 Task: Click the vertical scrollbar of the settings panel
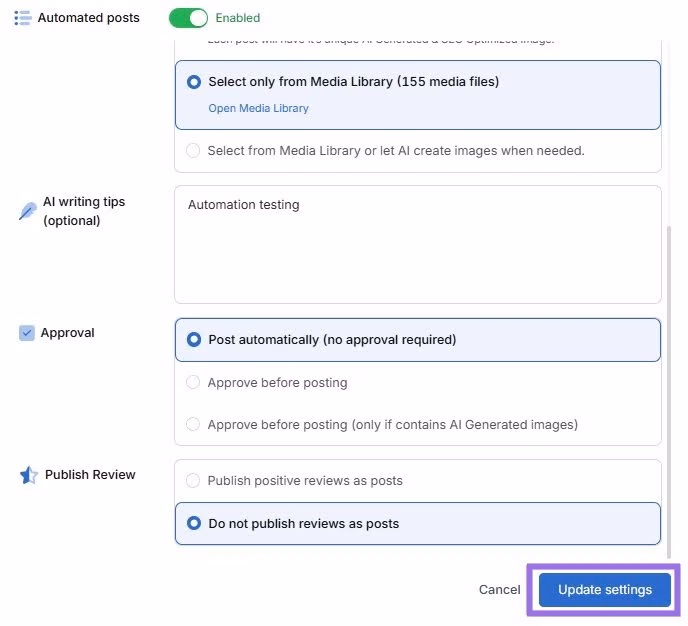(x=669, y=390)
